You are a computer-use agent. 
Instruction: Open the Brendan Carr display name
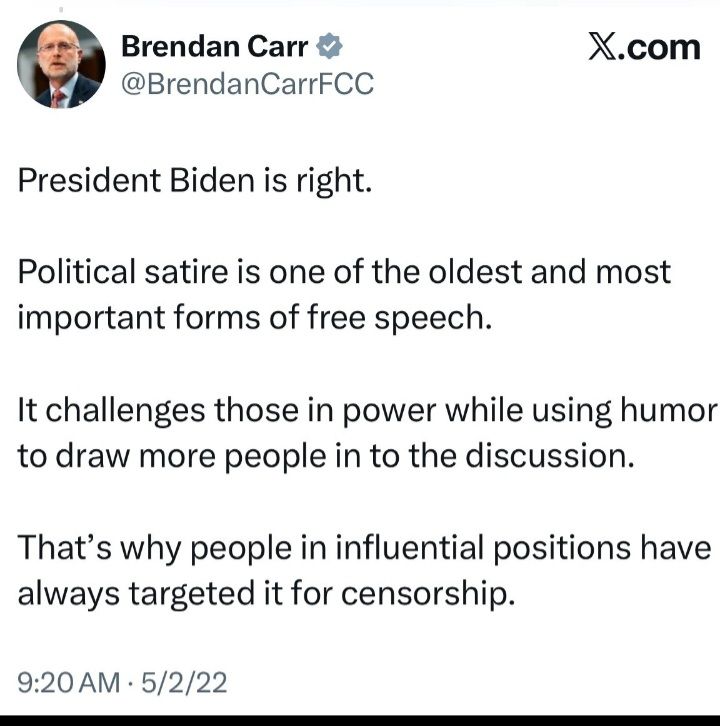[x=214, y=46]
